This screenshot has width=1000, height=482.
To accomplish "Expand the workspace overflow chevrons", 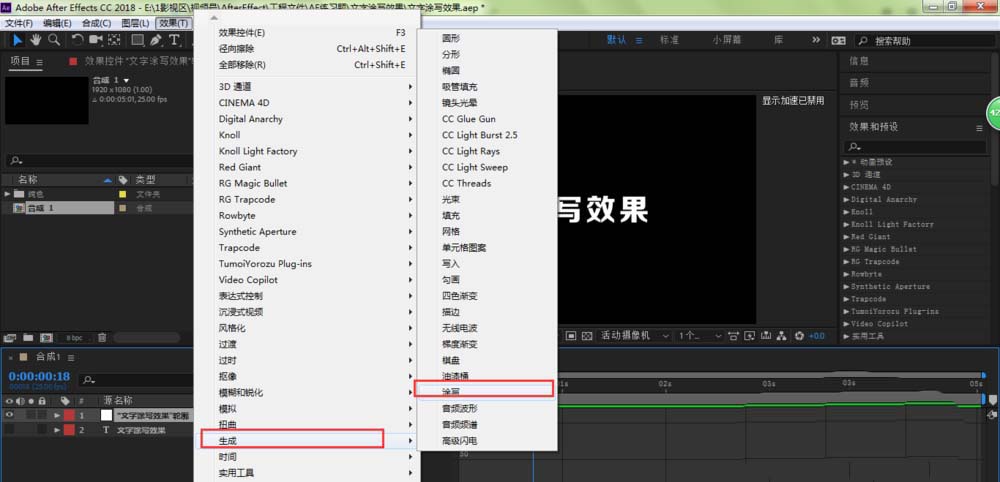I will click(816, 40).
